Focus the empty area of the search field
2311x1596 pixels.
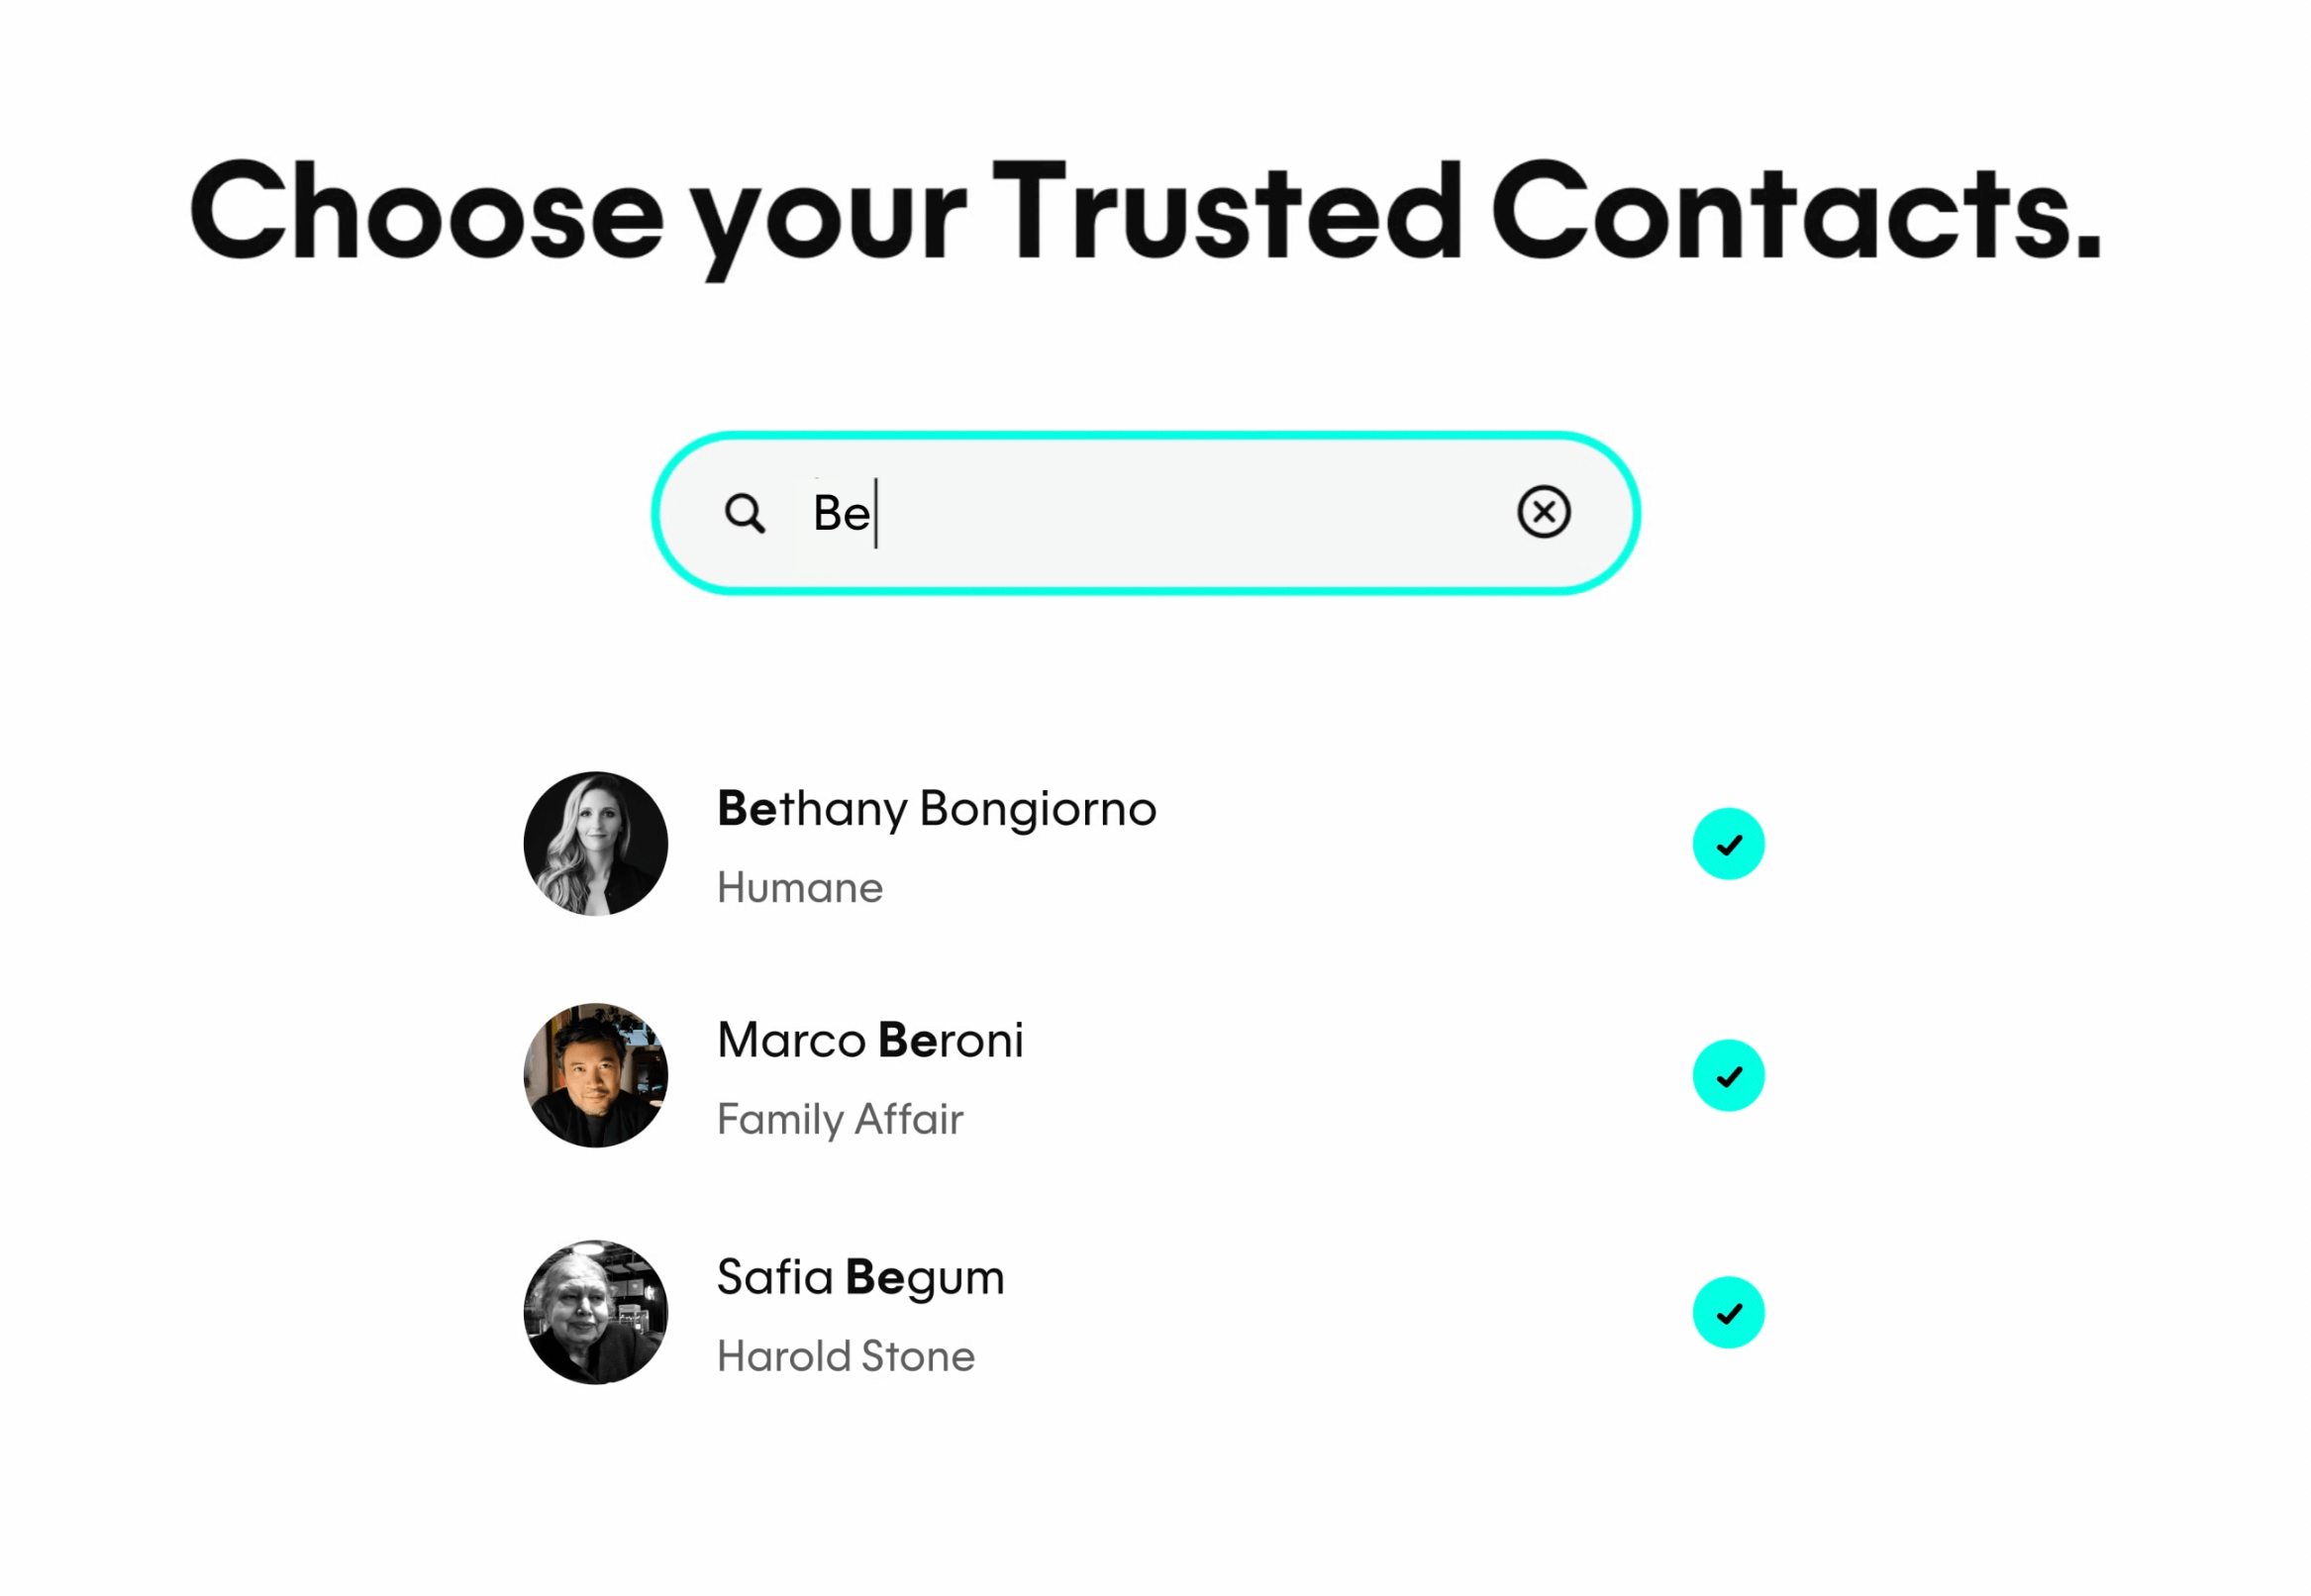(x=1180, y=514)
